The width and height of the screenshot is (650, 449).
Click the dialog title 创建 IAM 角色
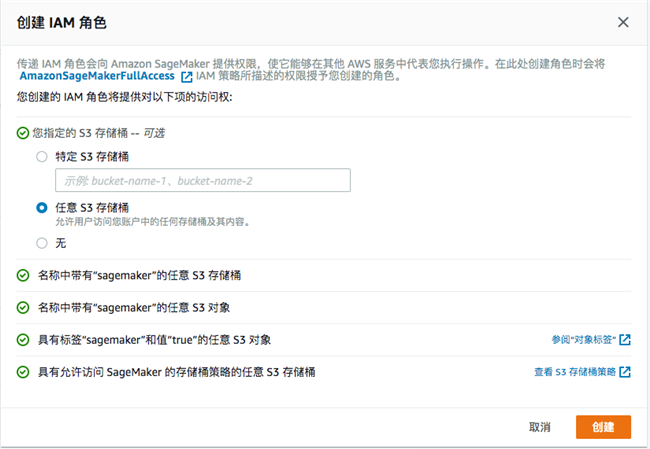click(61, 23)
